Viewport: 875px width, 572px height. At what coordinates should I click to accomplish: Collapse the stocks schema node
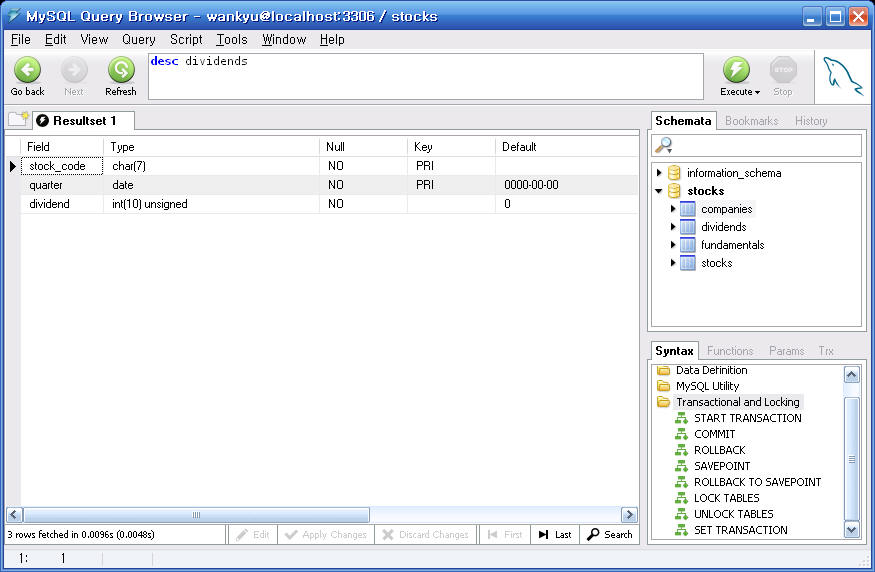[x=659, y=191]
